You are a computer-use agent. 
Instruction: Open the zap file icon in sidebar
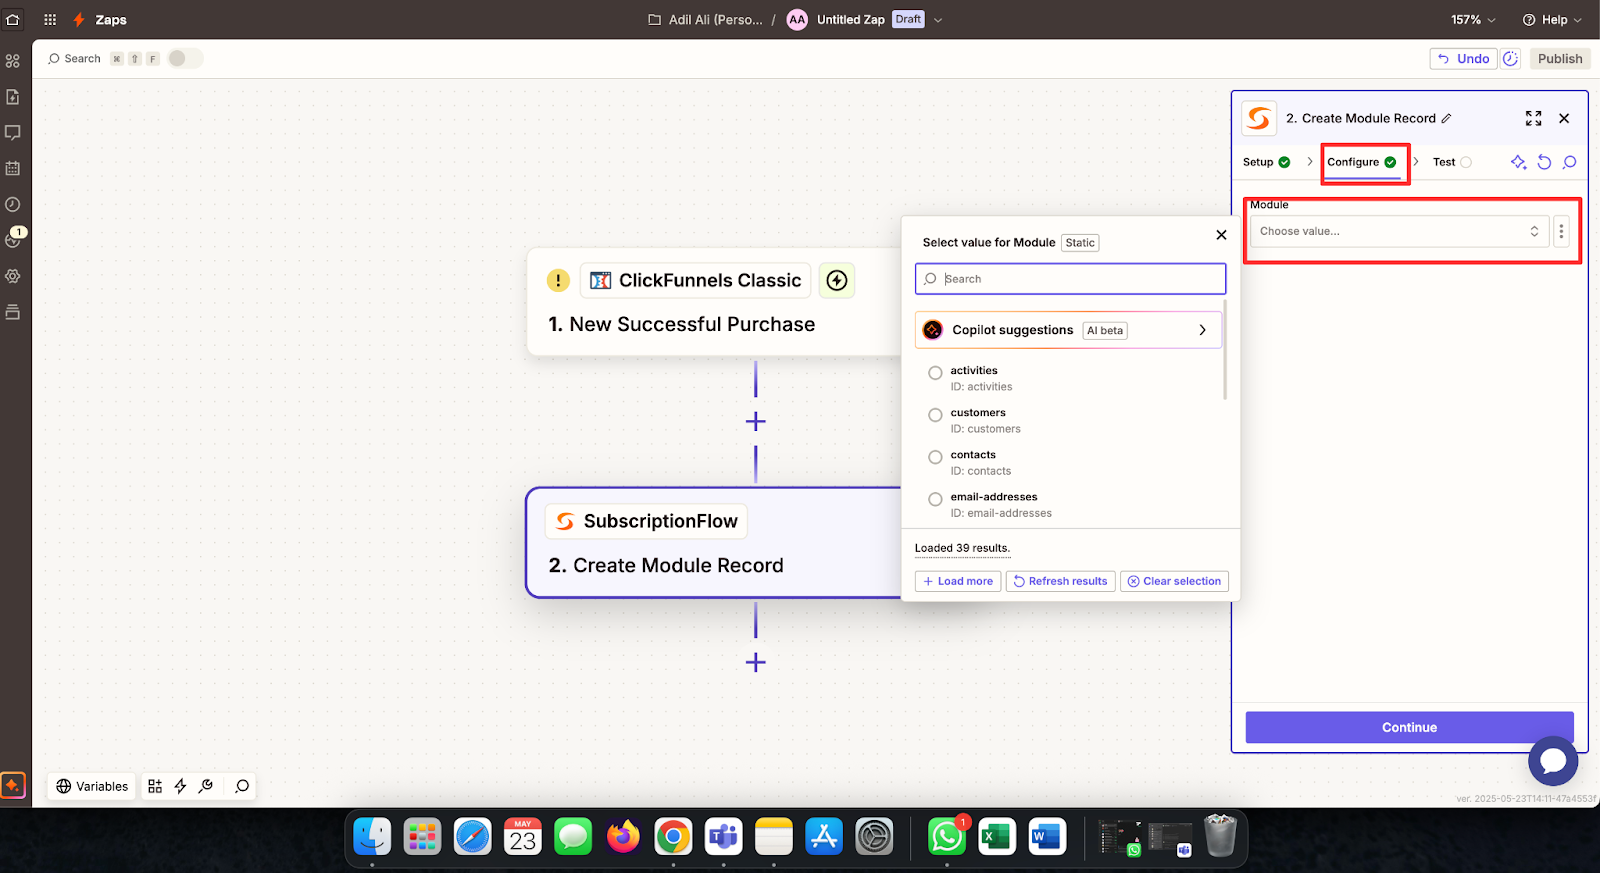tap(13, 97)
